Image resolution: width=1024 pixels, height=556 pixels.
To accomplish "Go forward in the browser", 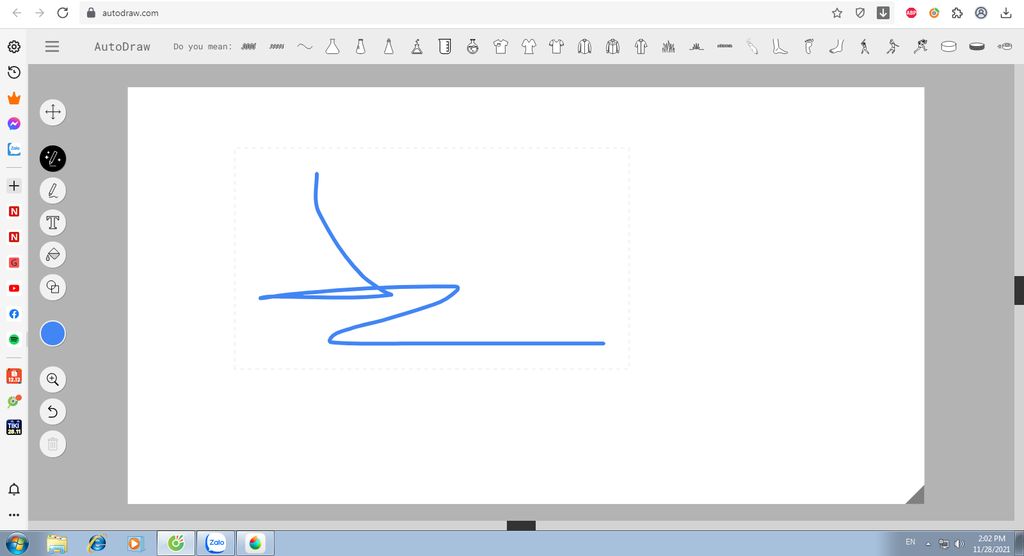I will pyautogui.click(x=40, y=12).
